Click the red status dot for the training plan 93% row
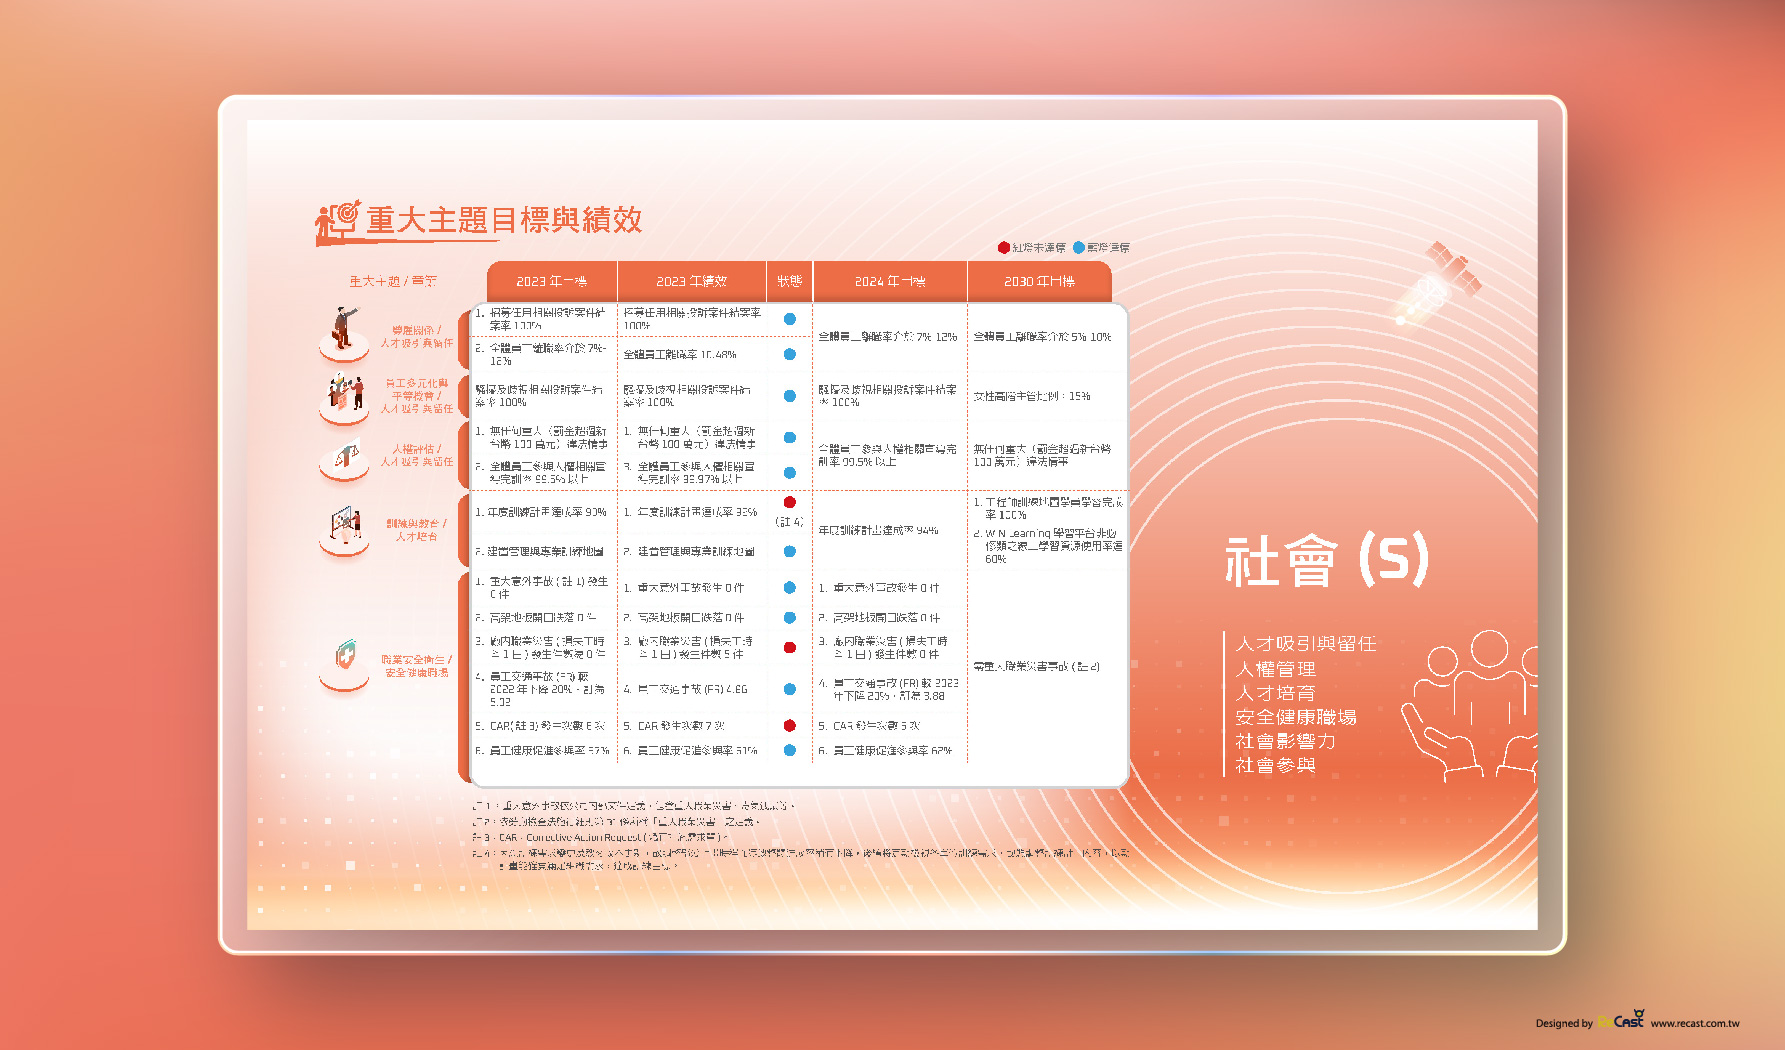 (x=790, y=502)
